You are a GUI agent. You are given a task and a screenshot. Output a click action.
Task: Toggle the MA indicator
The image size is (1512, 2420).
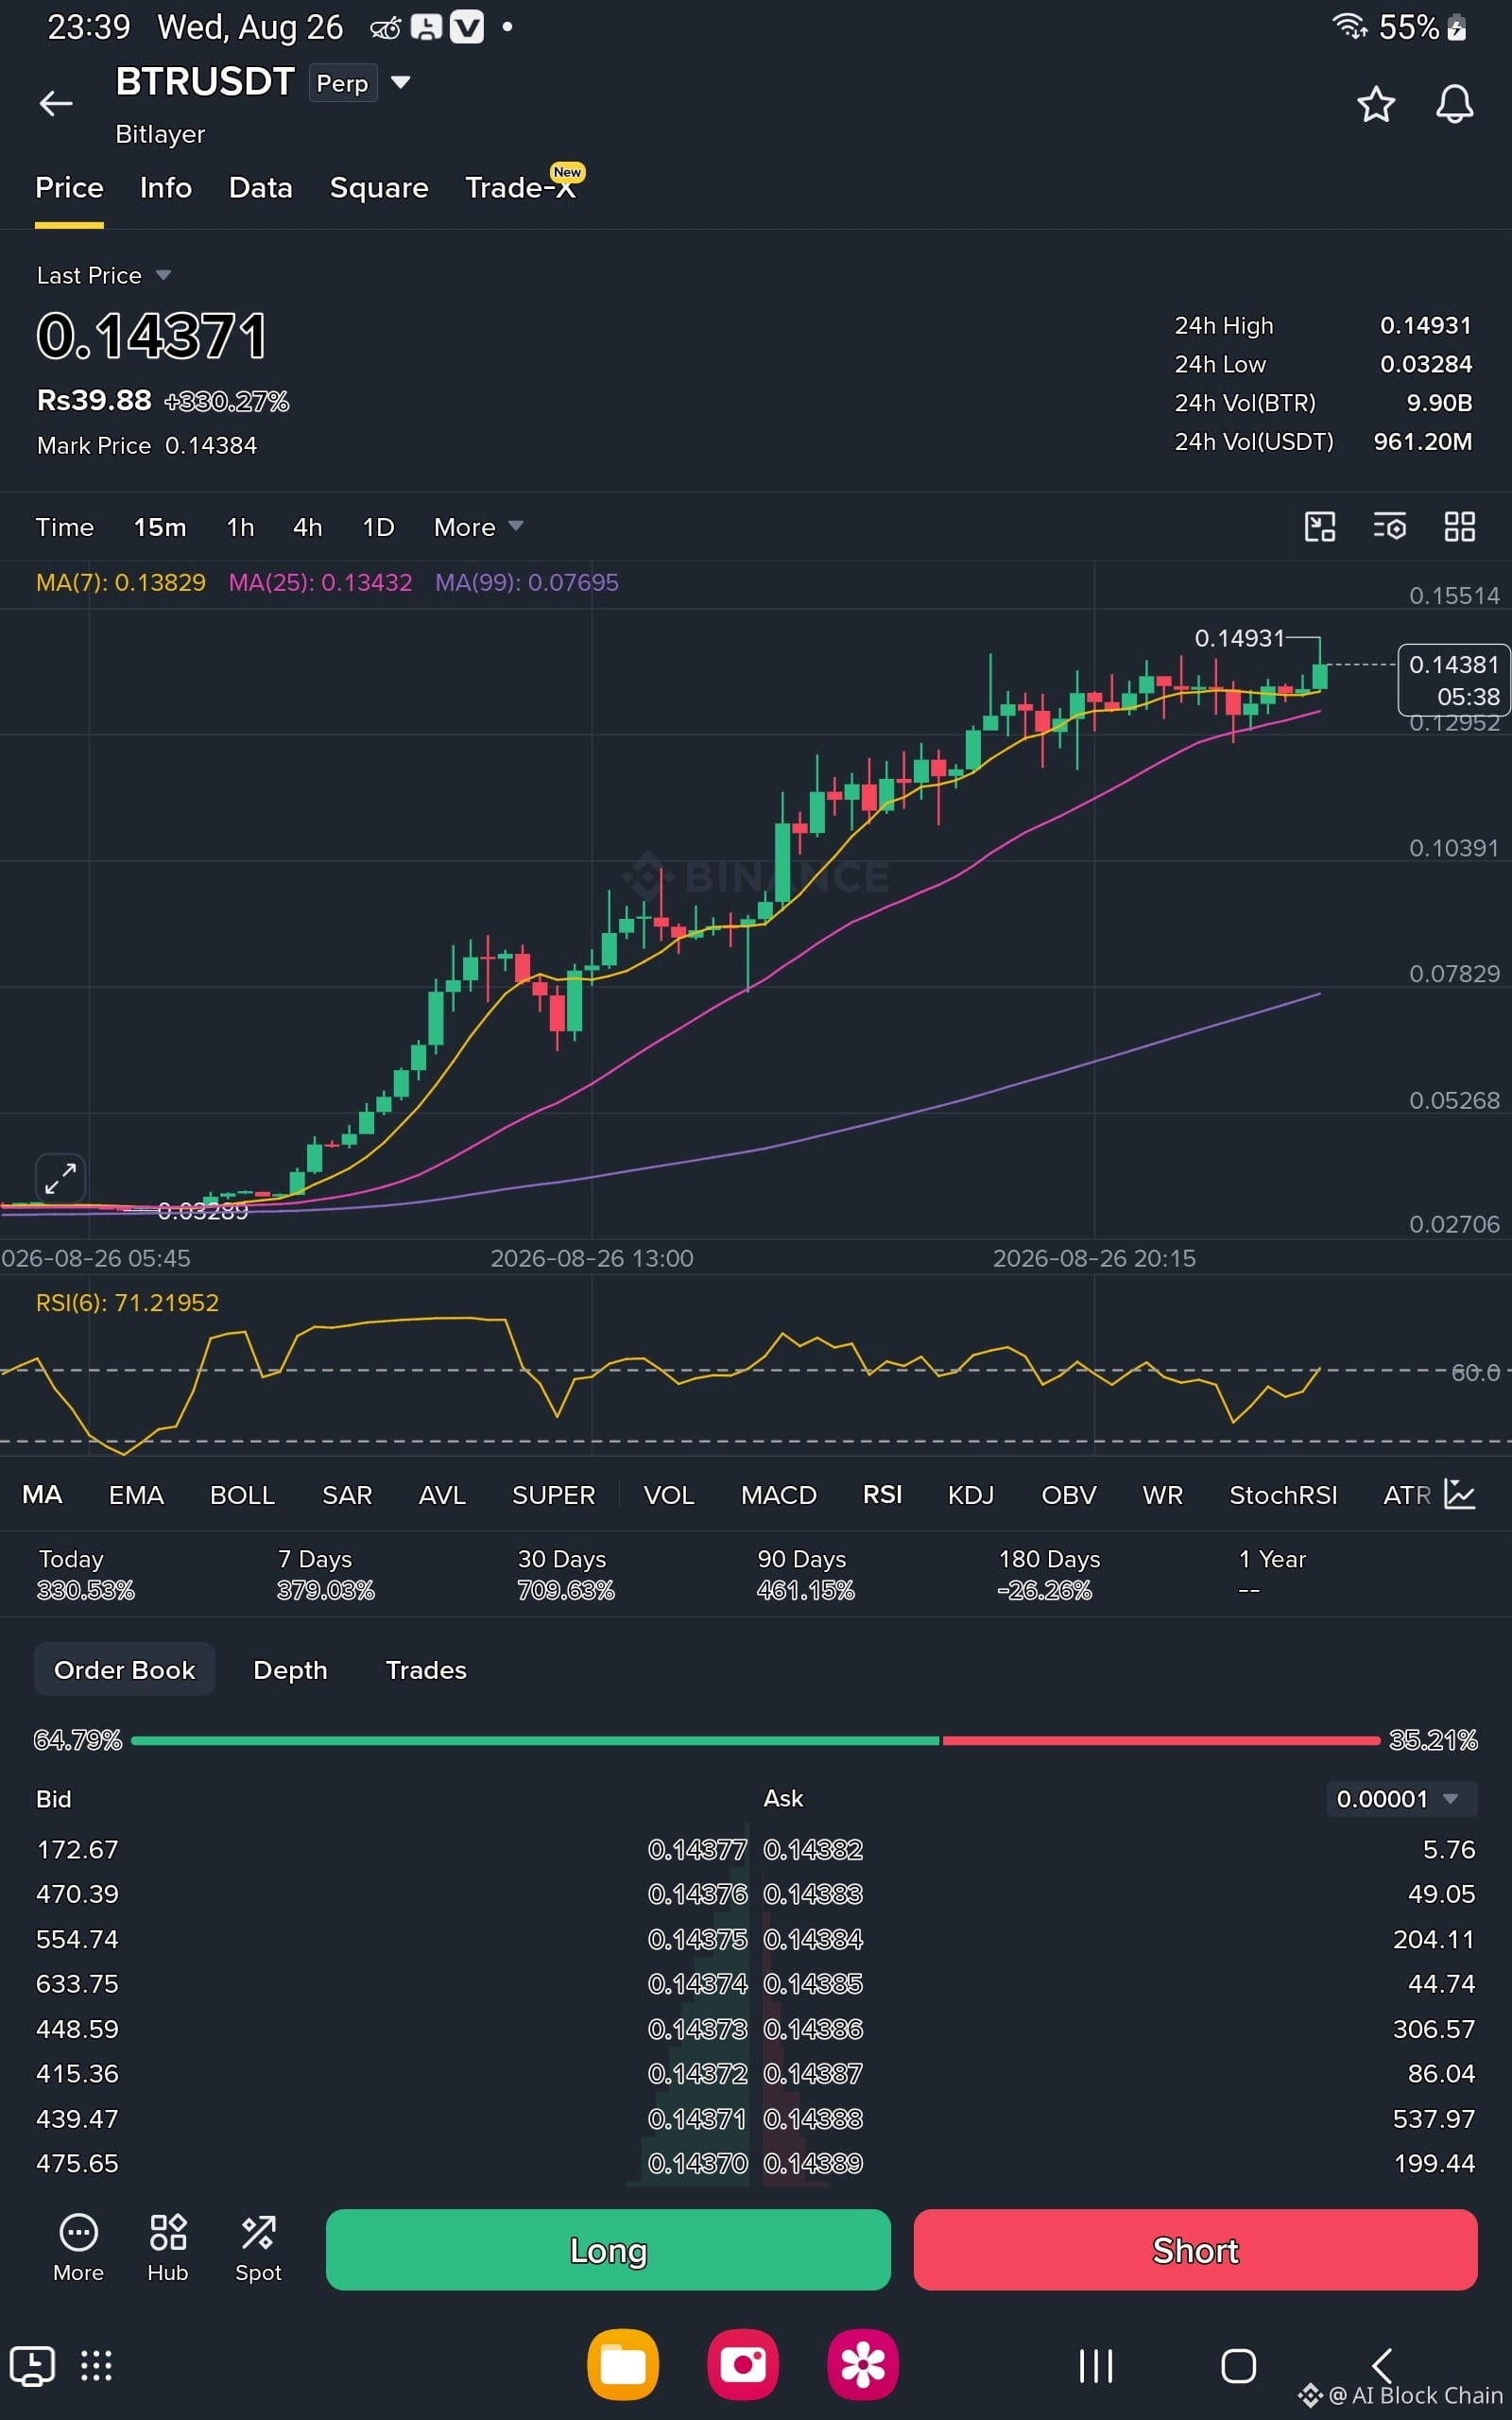click(x=42, y=1495)
